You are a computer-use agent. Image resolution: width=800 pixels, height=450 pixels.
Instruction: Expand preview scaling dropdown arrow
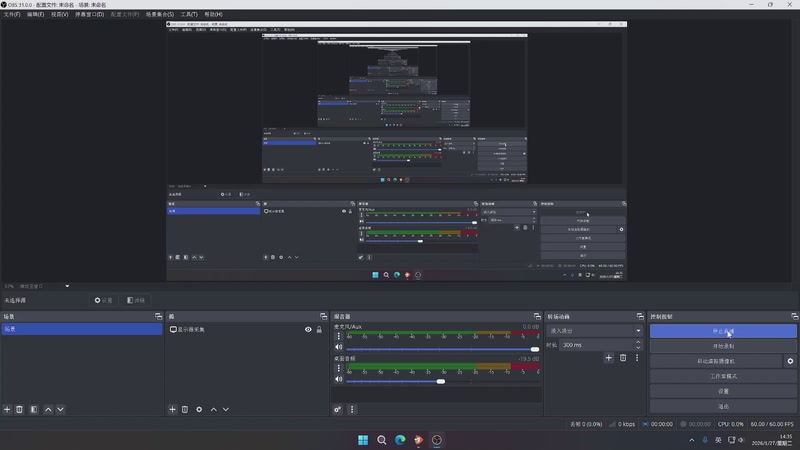coord(67,286)
